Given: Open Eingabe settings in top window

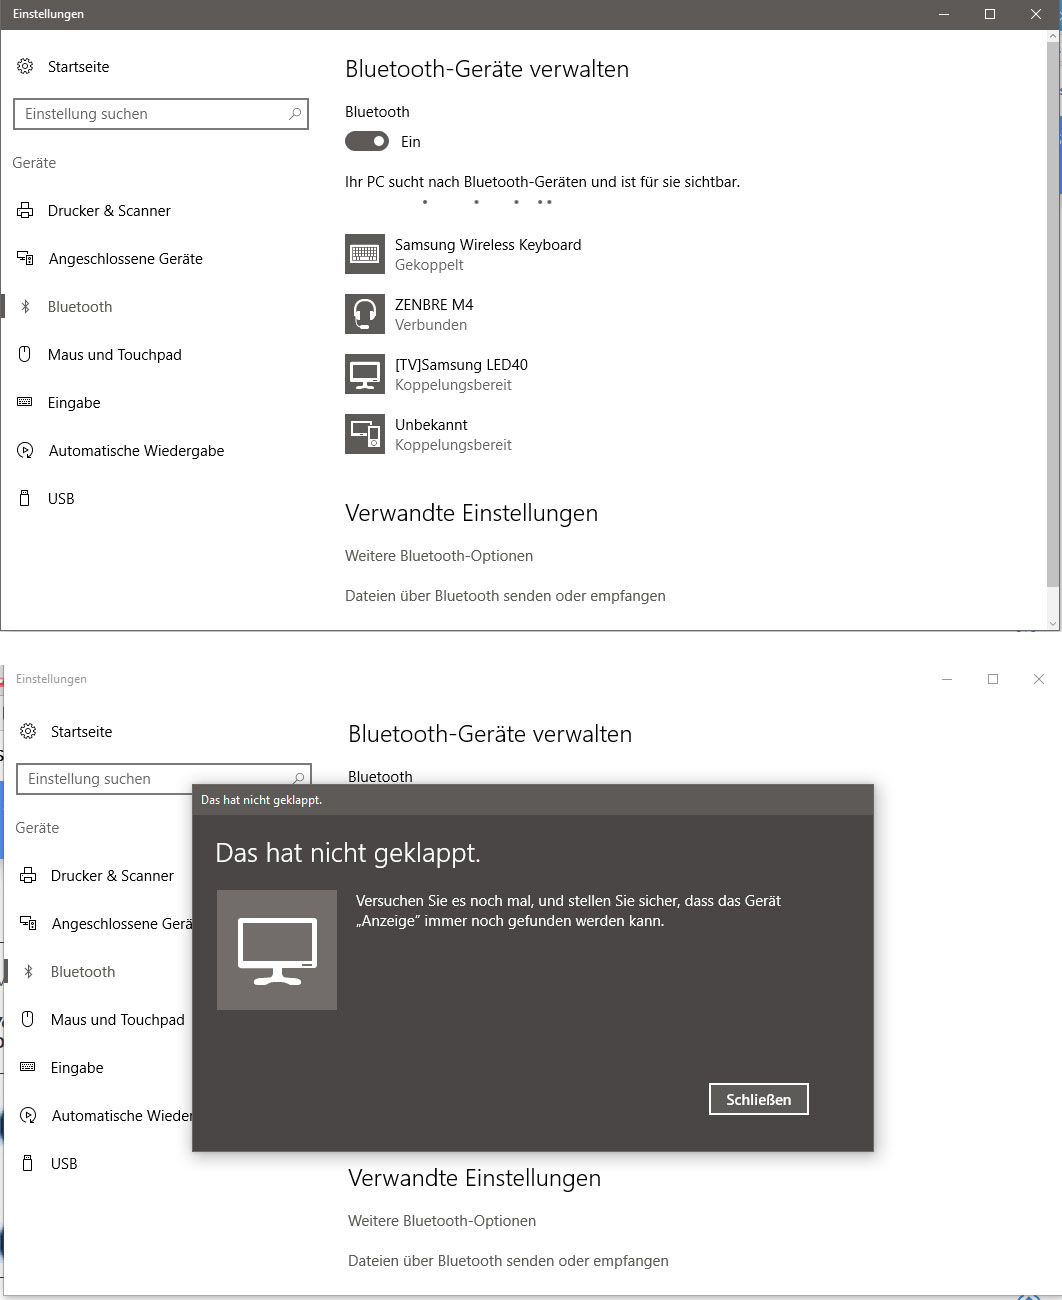Looking at the screenshot, I should (74, 403).
